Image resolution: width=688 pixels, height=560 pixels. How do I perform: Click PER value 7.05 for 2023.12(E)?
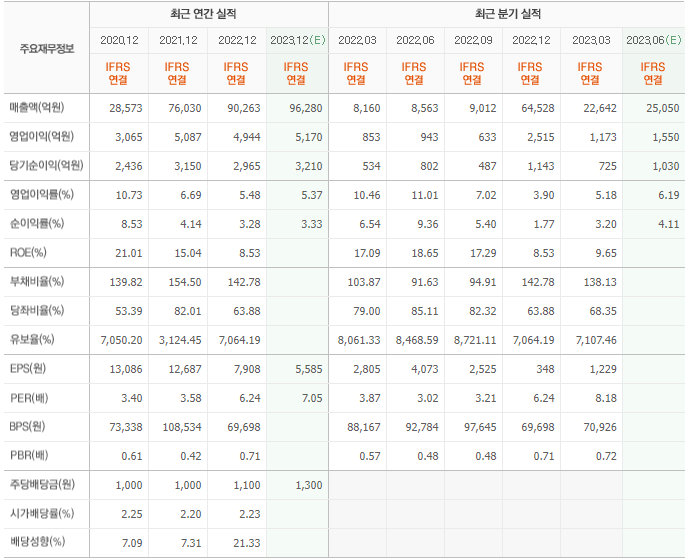coord(312,398)
